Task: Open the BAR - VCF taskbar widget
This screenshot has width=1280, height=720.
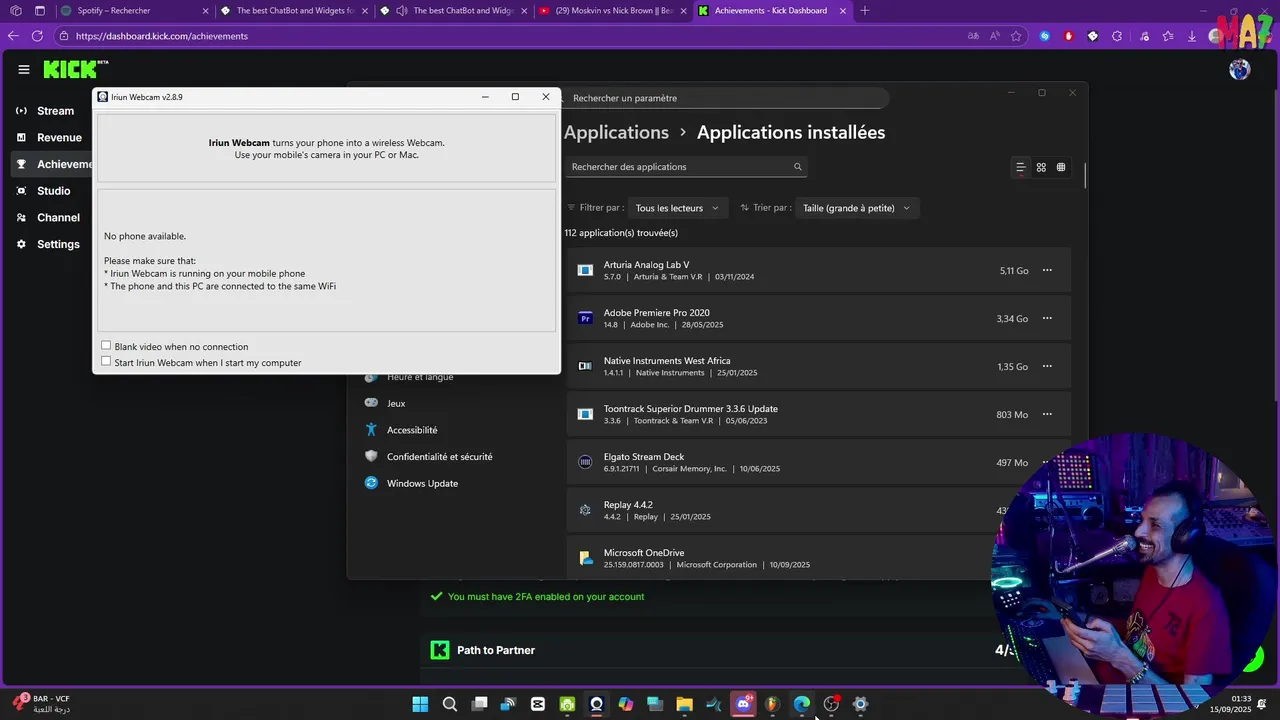Action: click(x=40, y=704)
